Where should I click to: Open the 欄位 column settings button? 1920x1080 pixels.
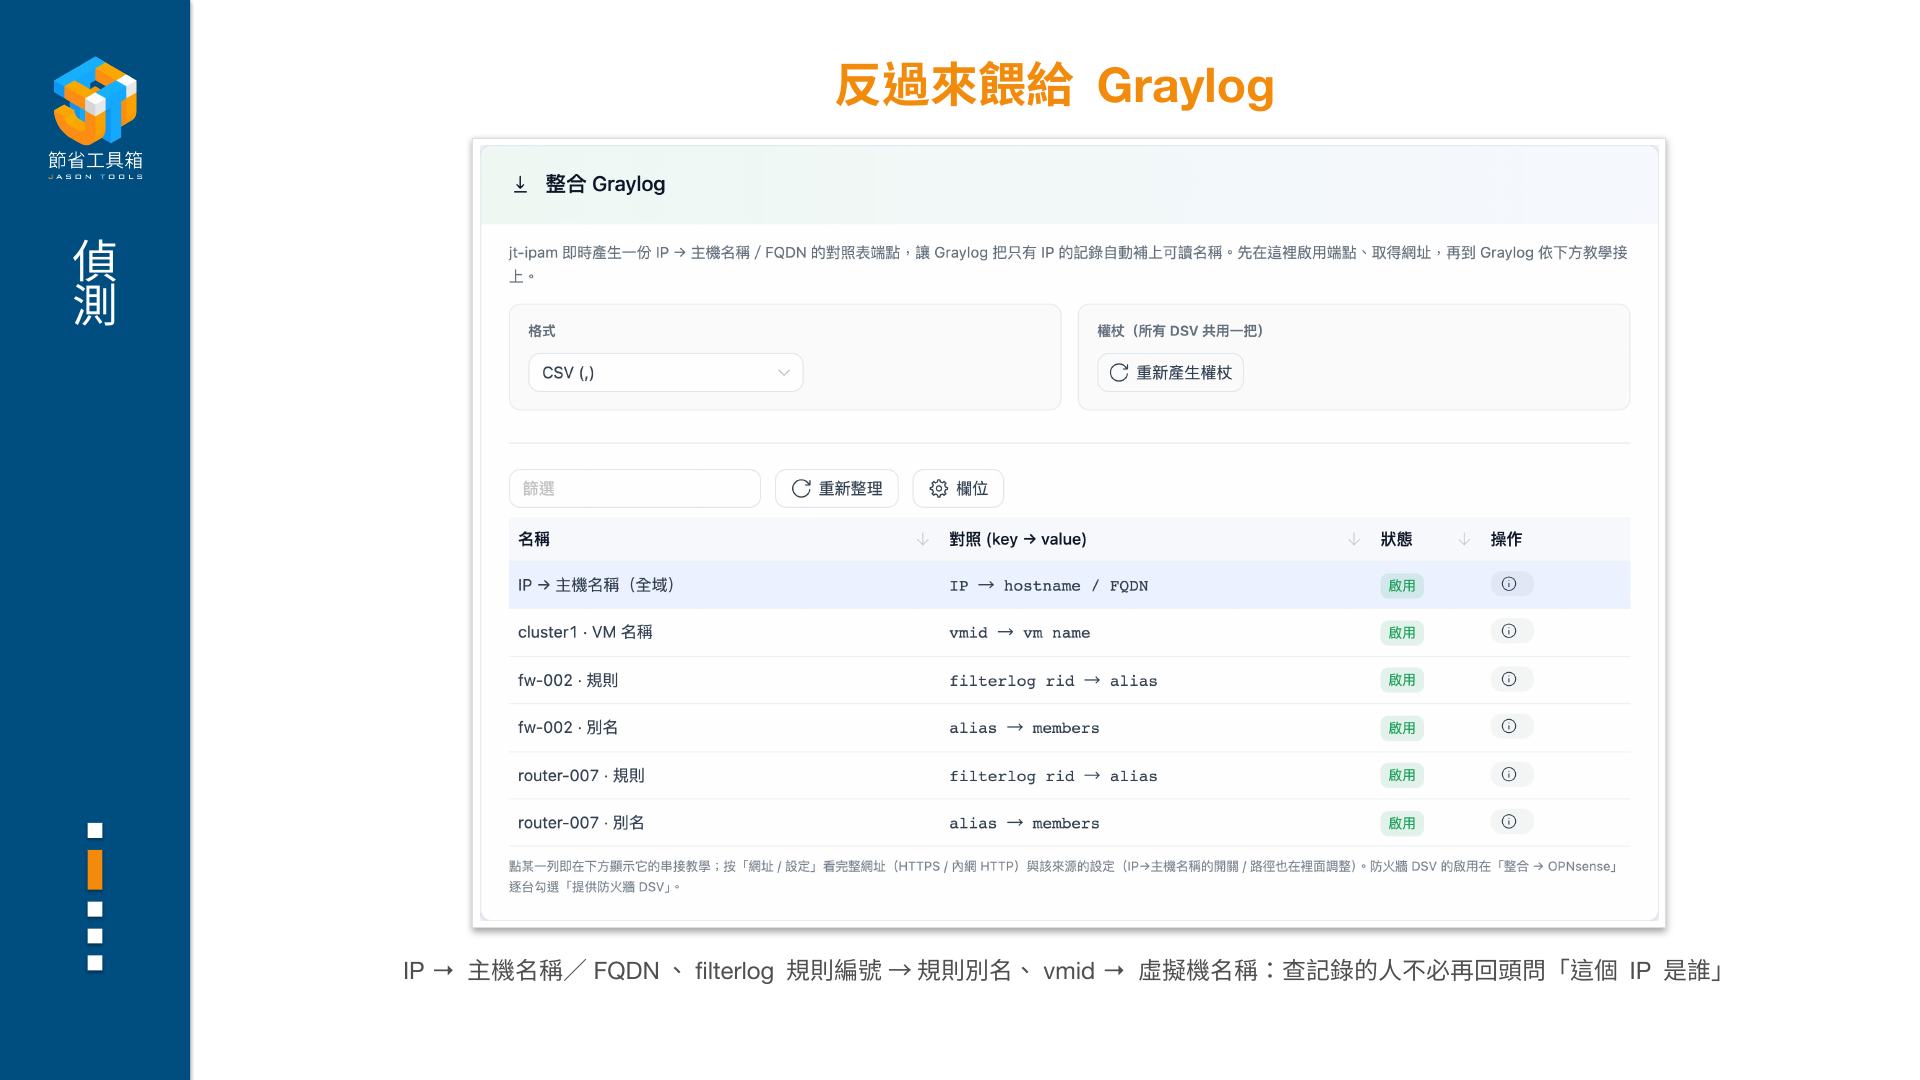click(958, 488)
